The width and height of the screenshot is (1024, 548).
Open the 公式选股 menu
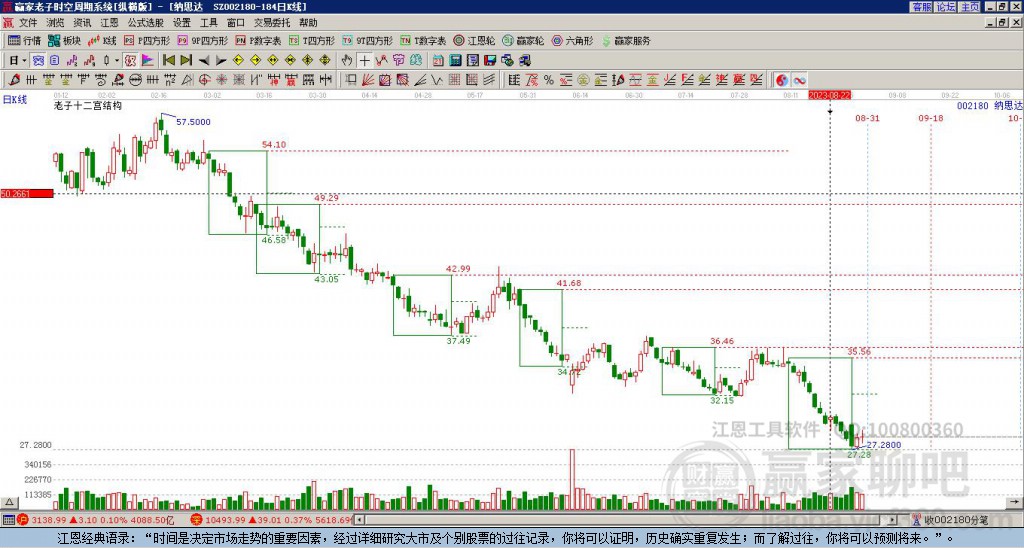click(146, 23)
